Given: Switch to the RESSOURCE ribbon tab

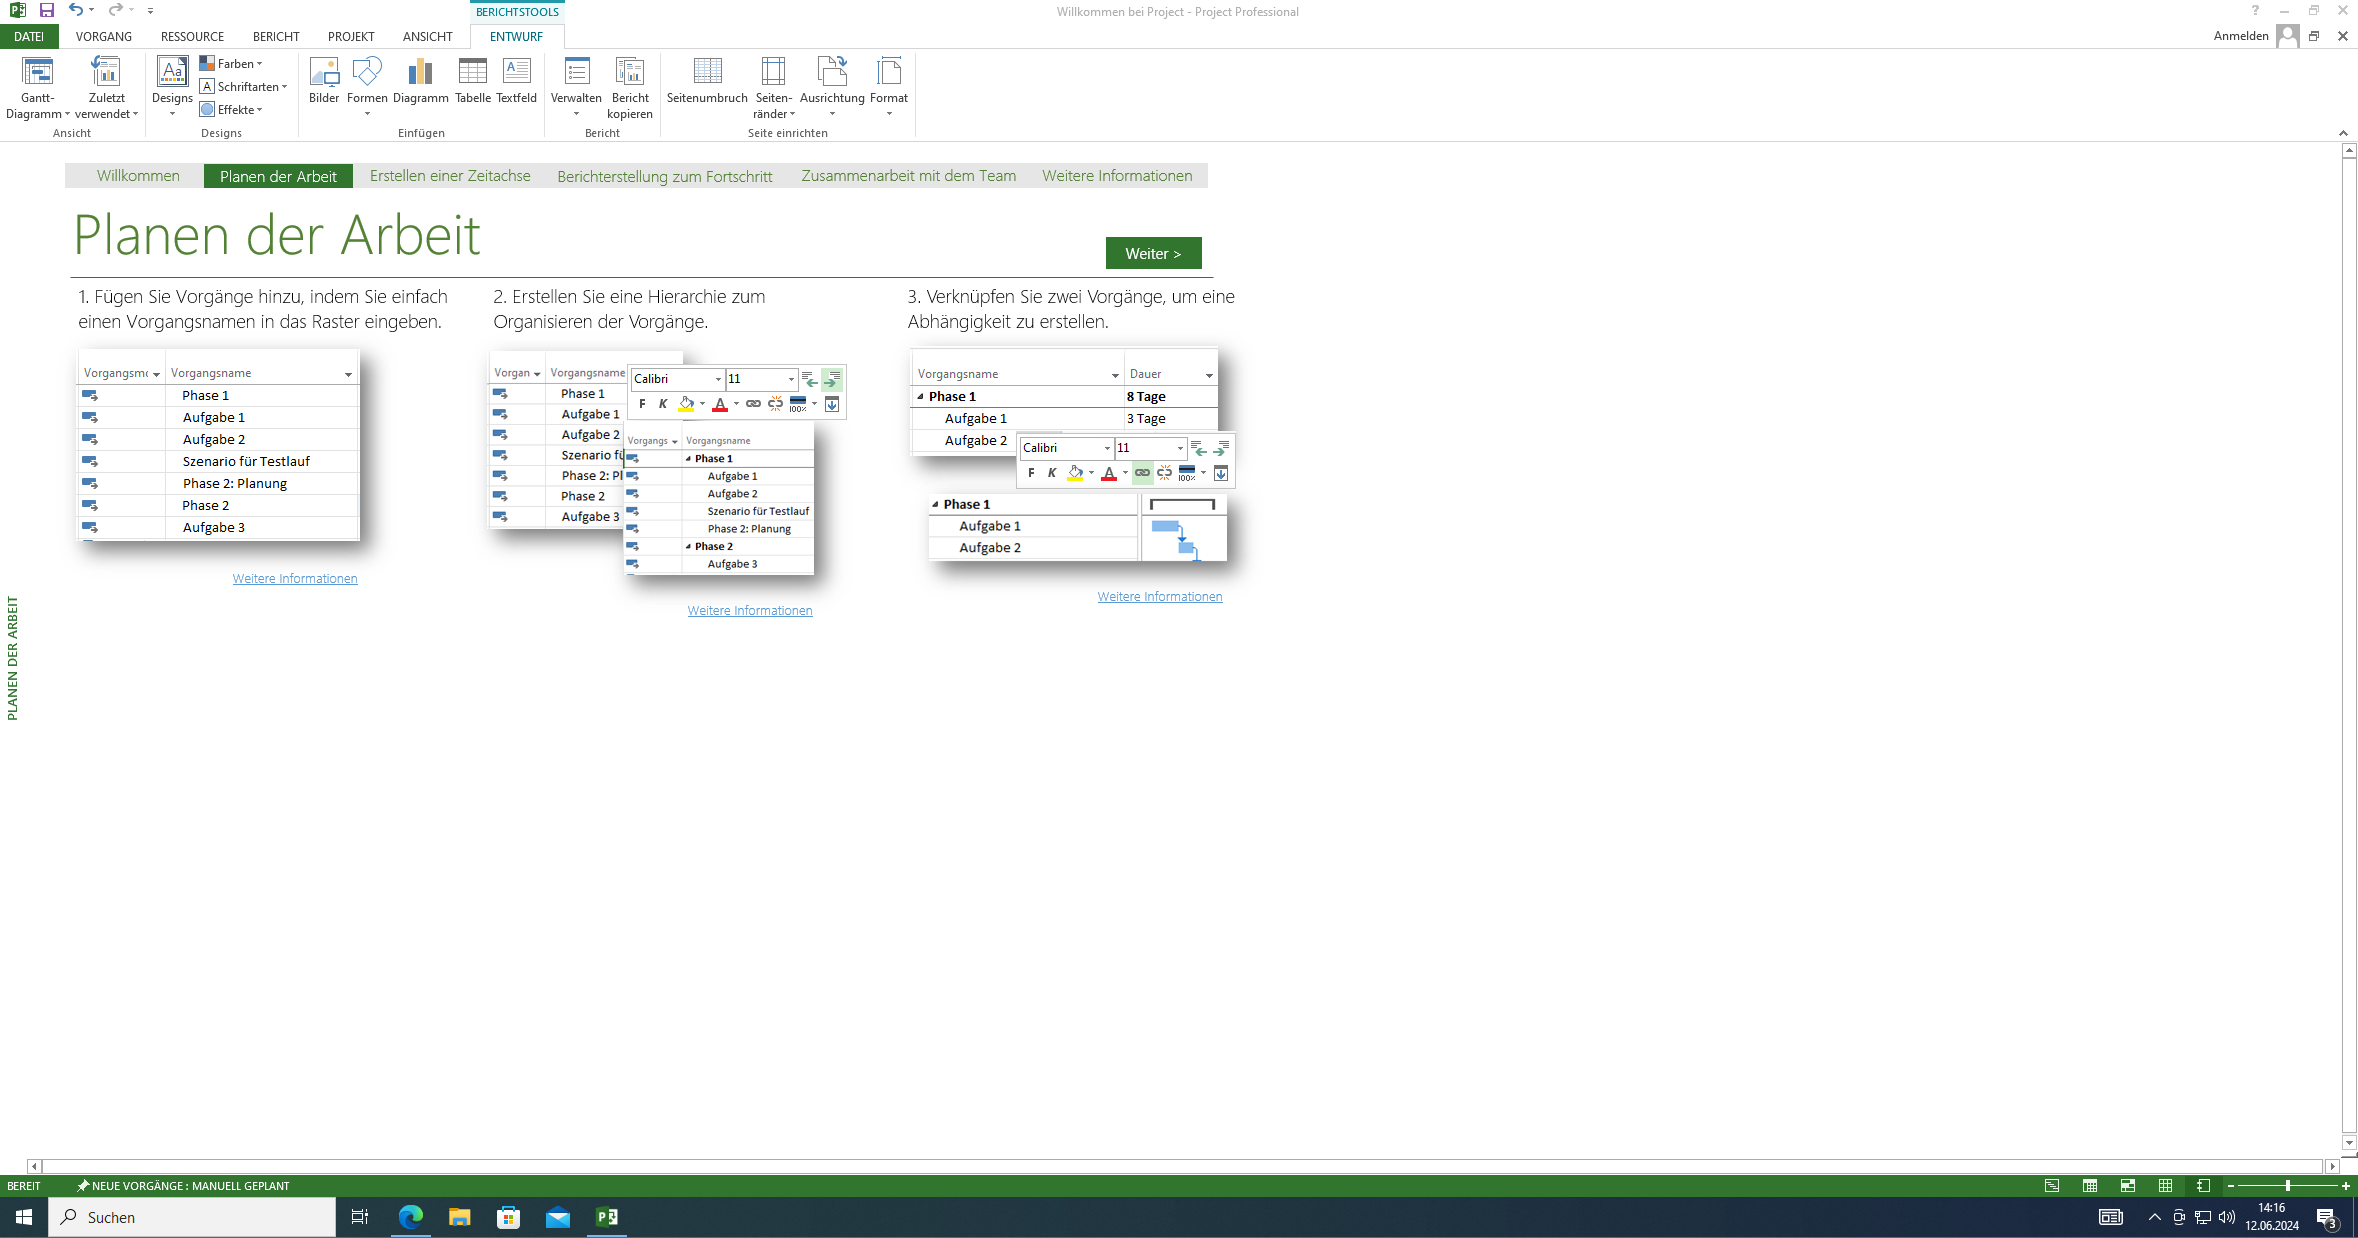Looking at the screenshot, I should pyautogui.click(x=192, y=37).
